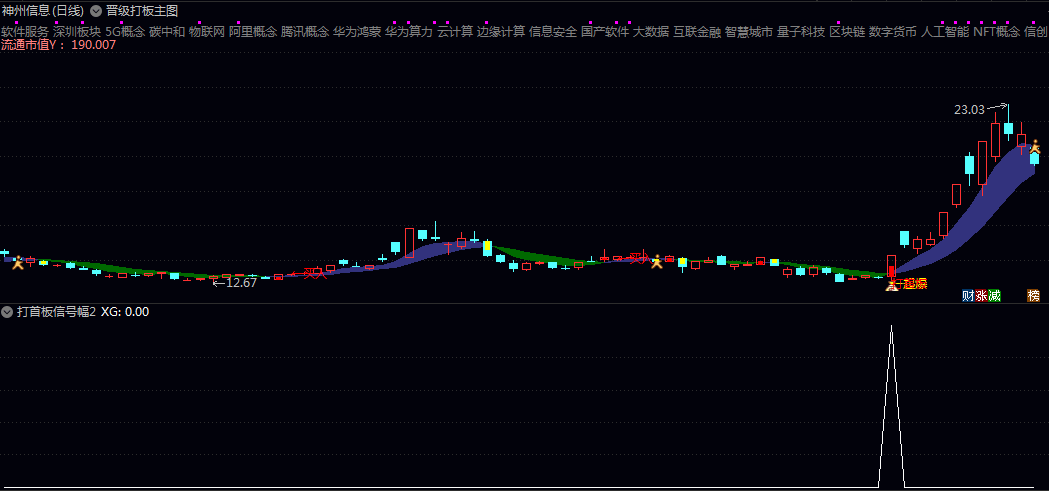This screenshot has width=1049, height=491.
Task: Open the 量子科技 concept tag
Action: [x=801, y=31]
